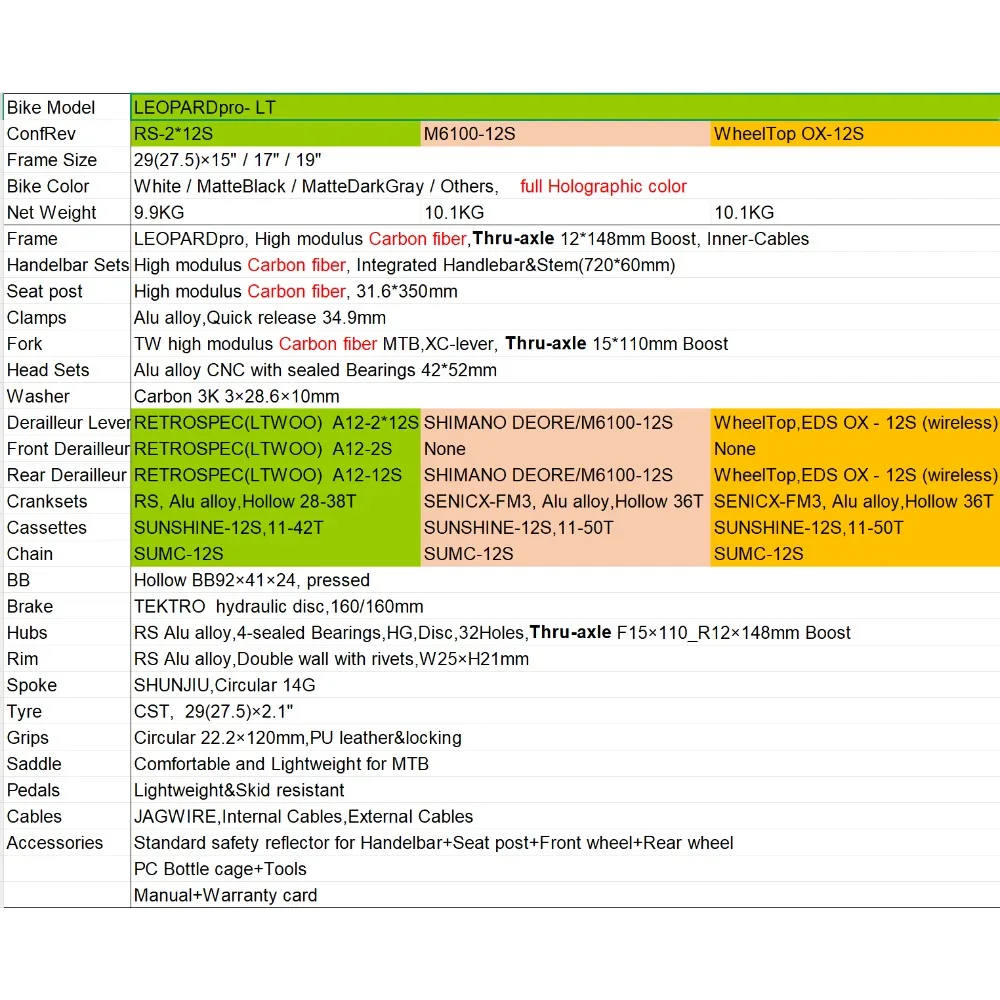
Task: Select WheelTop,EDS OX wireless in Derailleur Lever row
Action: coord(855,423)
